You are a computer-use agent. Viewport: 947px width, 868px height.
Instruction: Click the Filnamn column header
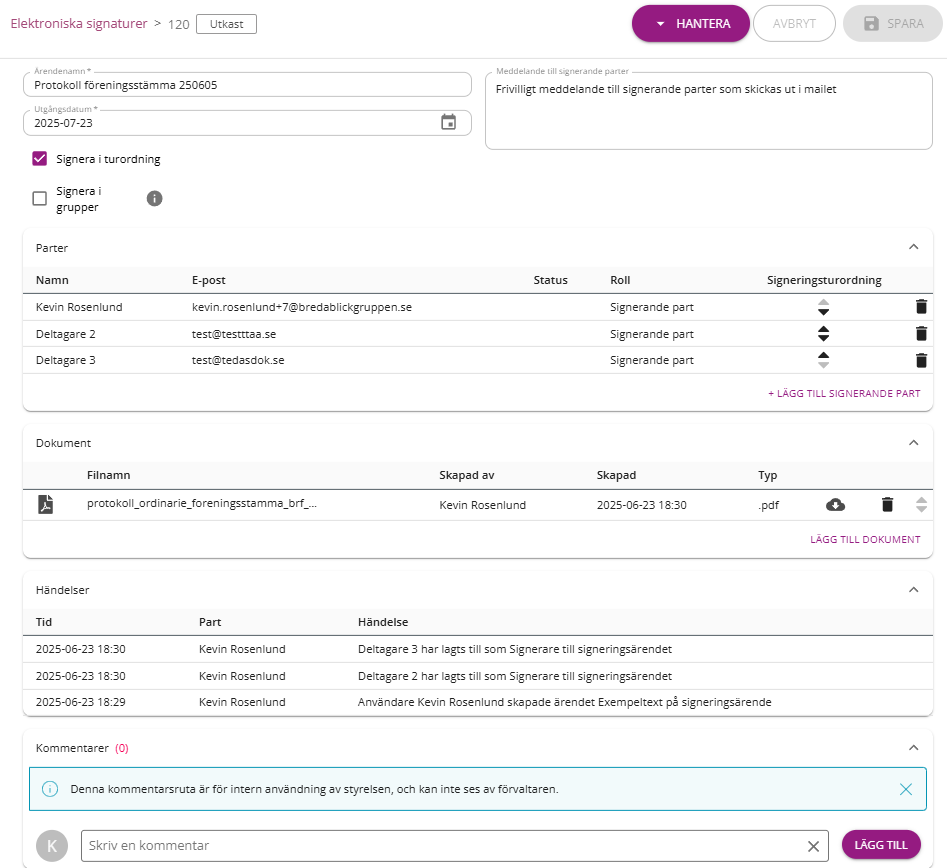pyautogui.click(x=109, y=475)
